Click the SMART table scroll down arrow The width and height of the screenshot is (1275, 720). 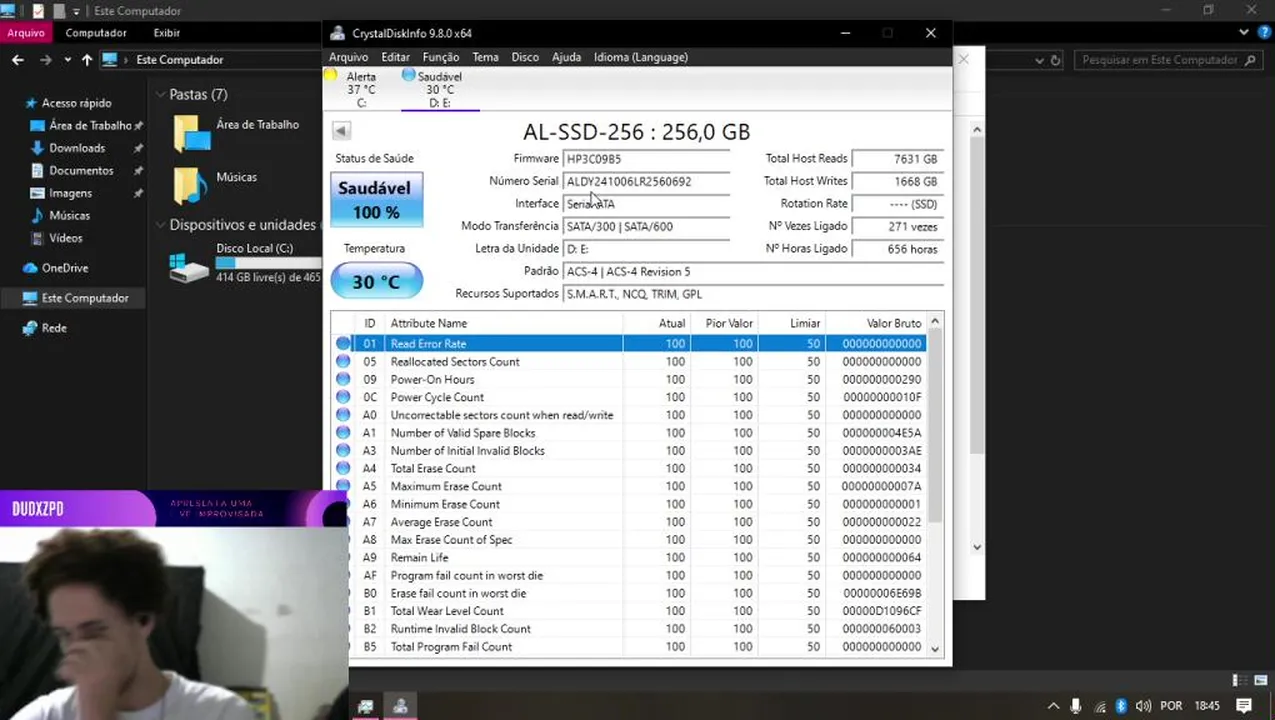tap(935, 648)
